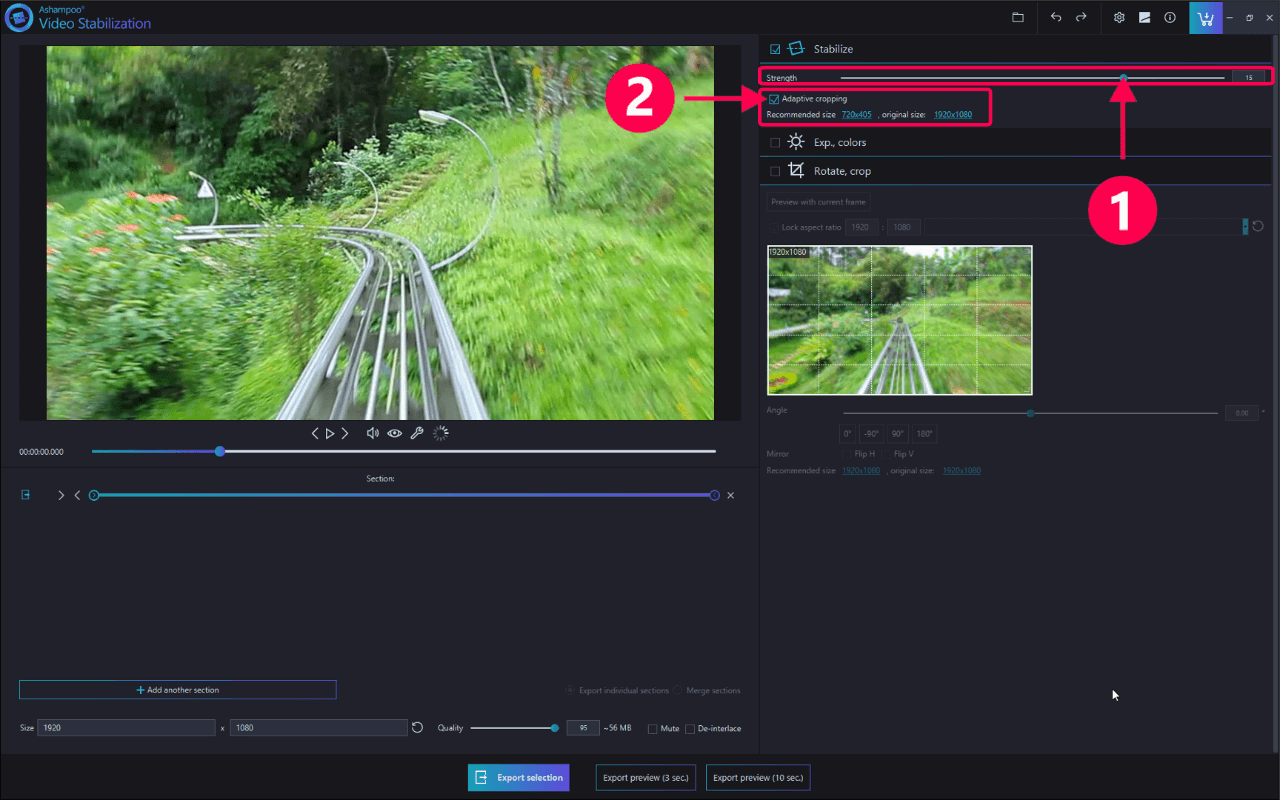
Task: Click the section export icon
Action: (26, 495)
